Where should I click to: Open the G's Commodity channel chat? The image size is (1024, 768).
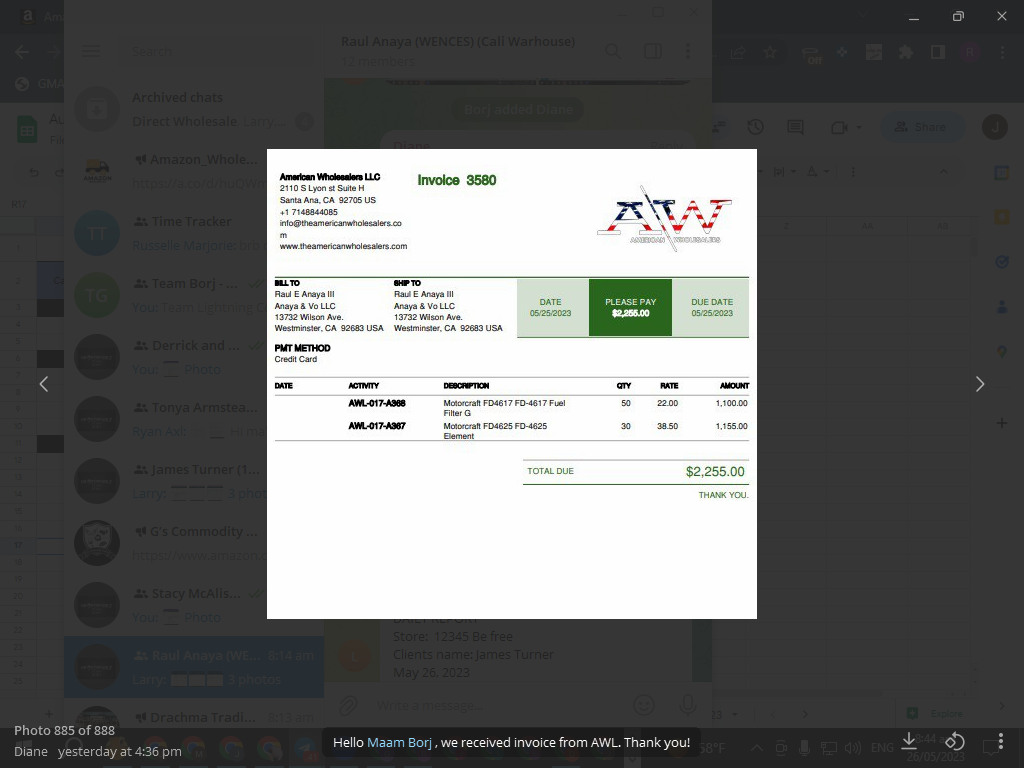tap(194, 543)
